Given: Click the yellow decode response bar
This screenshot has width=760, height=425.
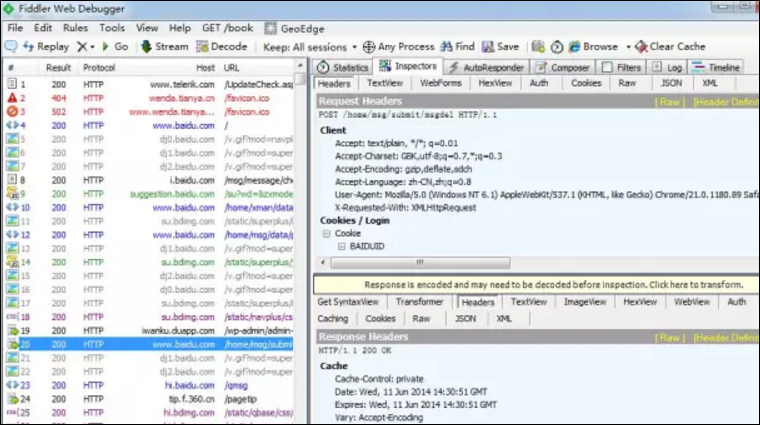Looking at the screenshot, I should [536, 284].
